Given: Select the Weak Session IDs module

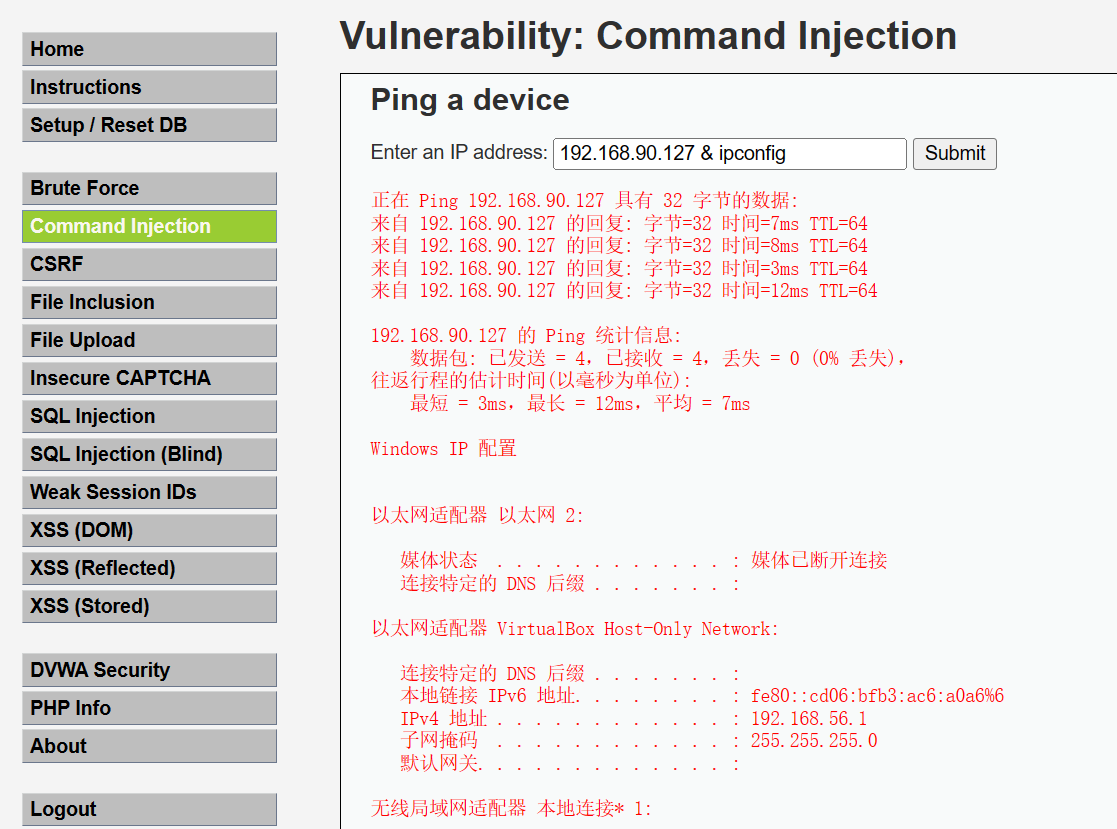Looking at the screenshot, I should pos(149,492).
